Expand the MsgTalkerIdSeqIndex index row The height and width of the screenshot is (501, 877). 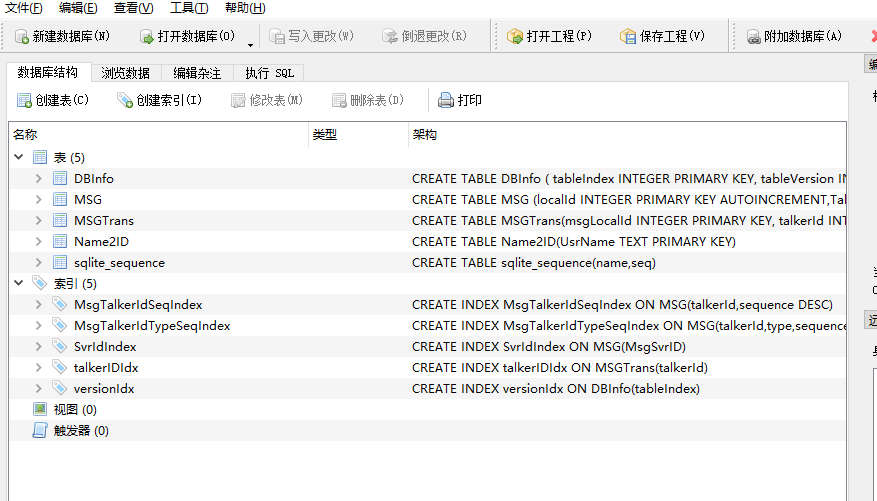click(39, 304)
